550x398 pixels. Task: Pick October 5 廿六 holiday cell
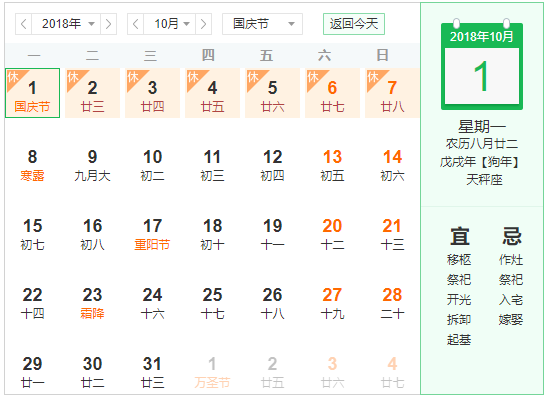(273, 93)
